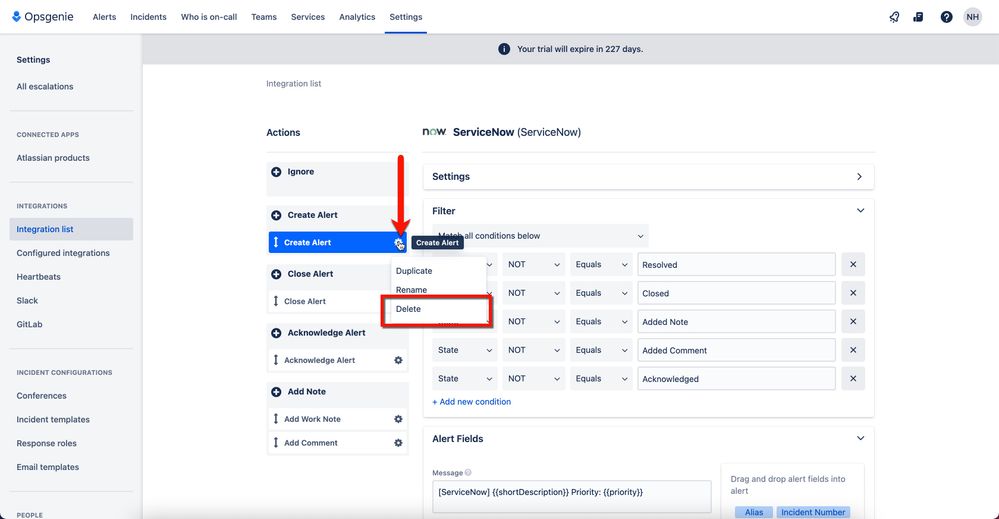The image size is (999, 519).
Task: Select Rename from the context menu
Action: click(x=412, y=290)
